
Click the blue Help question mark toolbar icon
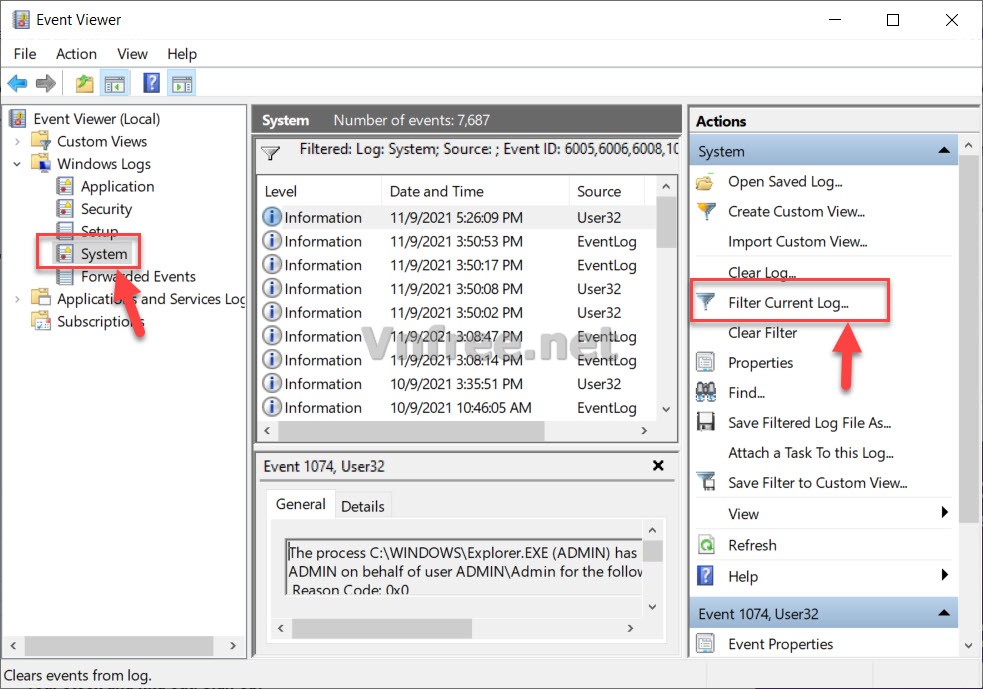(151, 83)
